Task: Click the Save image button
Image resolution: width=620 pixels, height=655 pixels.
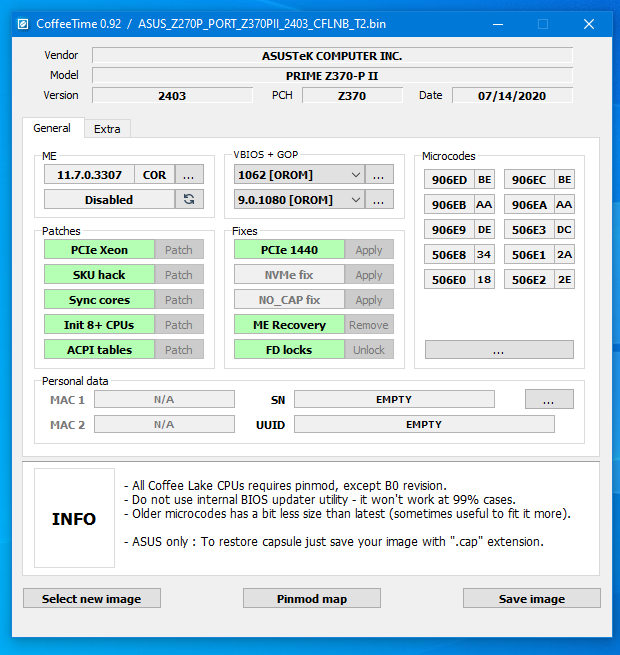Action: point(532,598)
